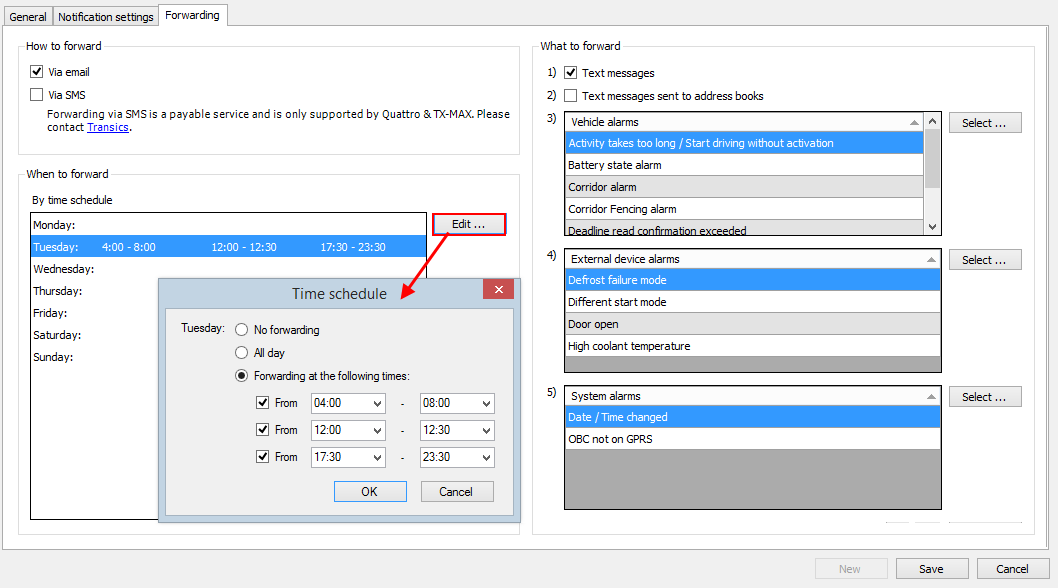Click Select button for Vehicle alarms

click(x=984, y=123)
